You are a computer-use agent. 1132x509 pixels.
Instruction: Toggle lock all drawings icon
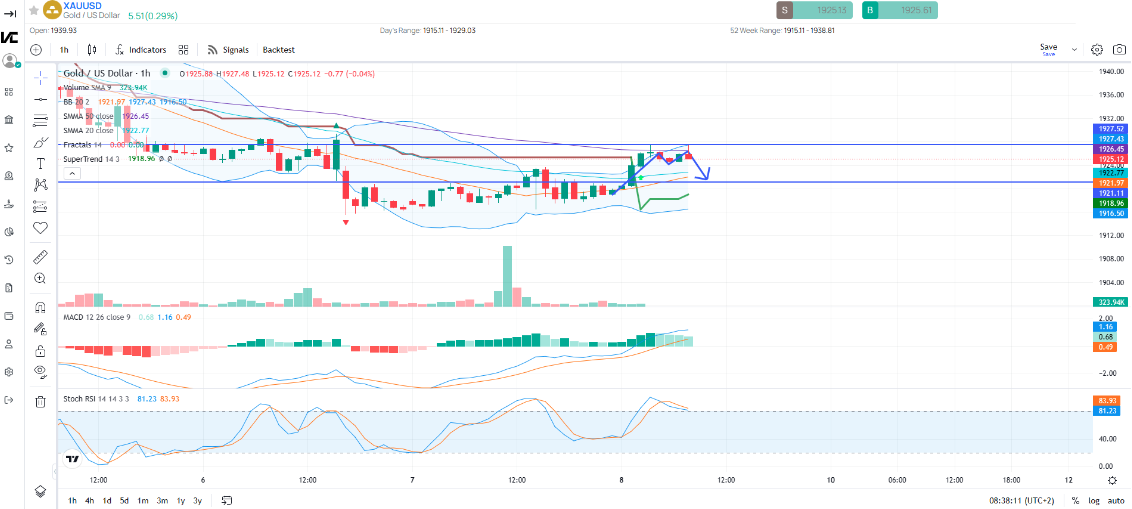click(40, 350)
